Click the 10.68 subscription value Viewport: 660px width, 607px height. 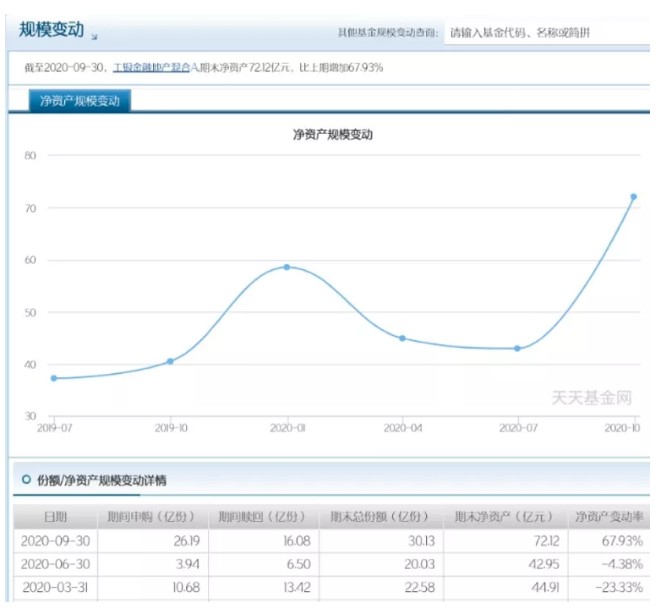(186, 587)
